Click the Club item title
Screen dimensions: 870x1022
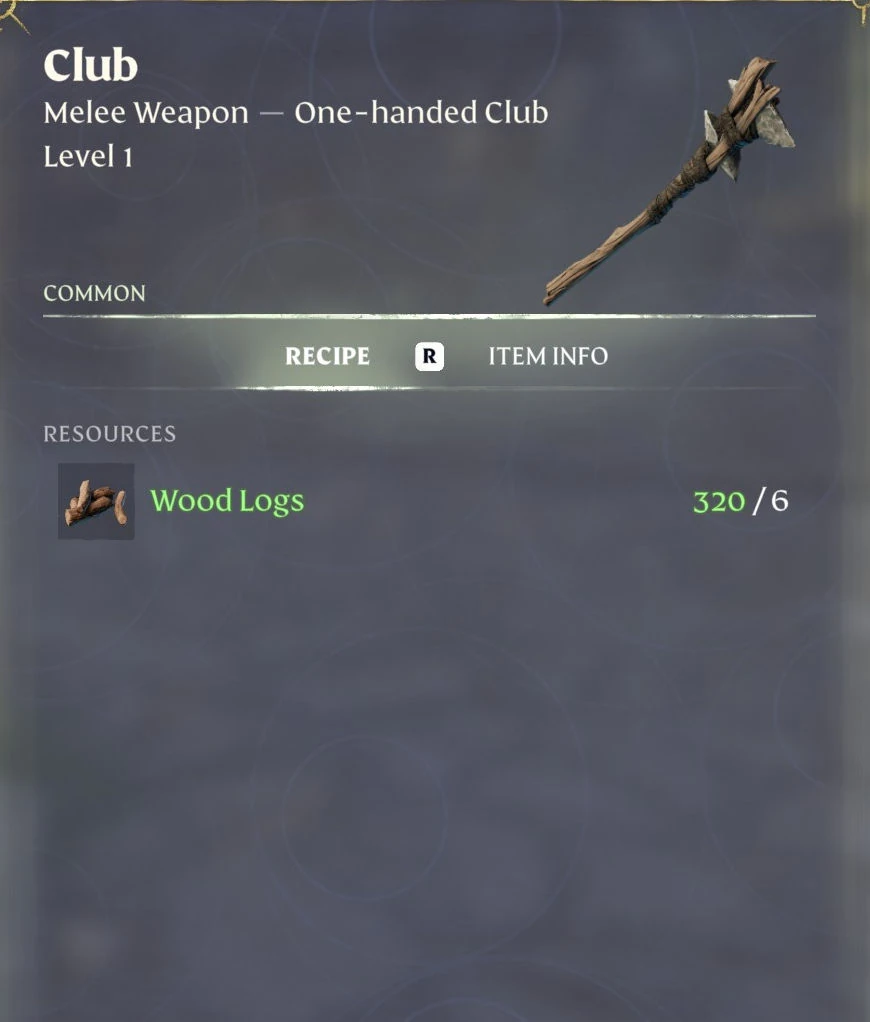(91, 66)
